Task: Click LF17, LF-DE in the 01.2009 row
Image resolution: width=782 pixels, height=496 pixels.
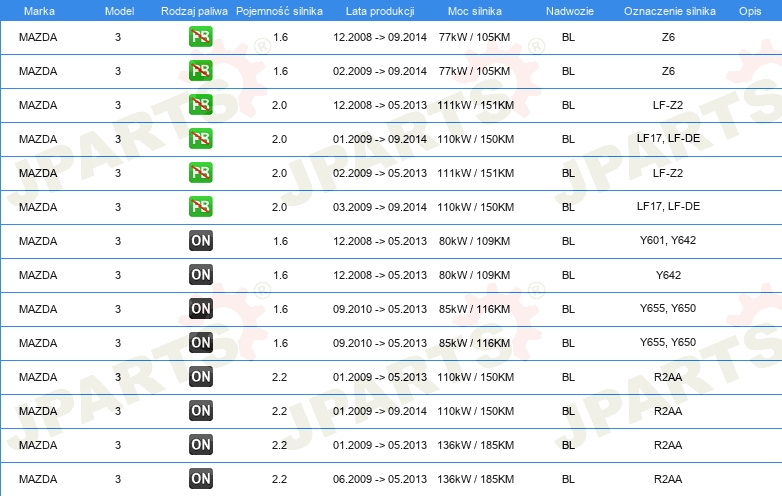Action: [668, 138]
